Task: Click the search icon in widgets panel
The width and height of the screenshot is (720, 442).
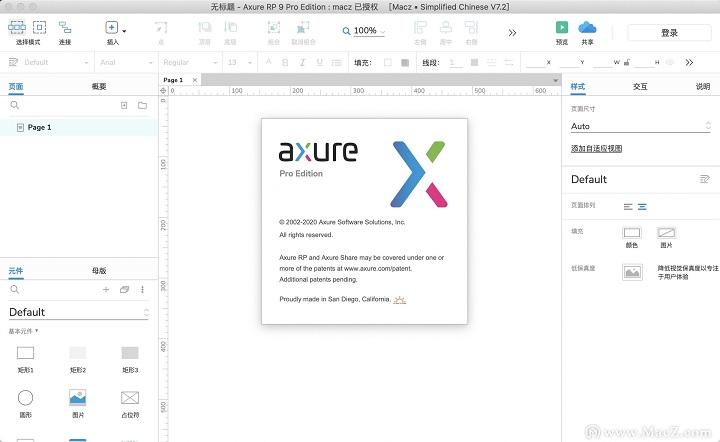Action: point(15,289)
